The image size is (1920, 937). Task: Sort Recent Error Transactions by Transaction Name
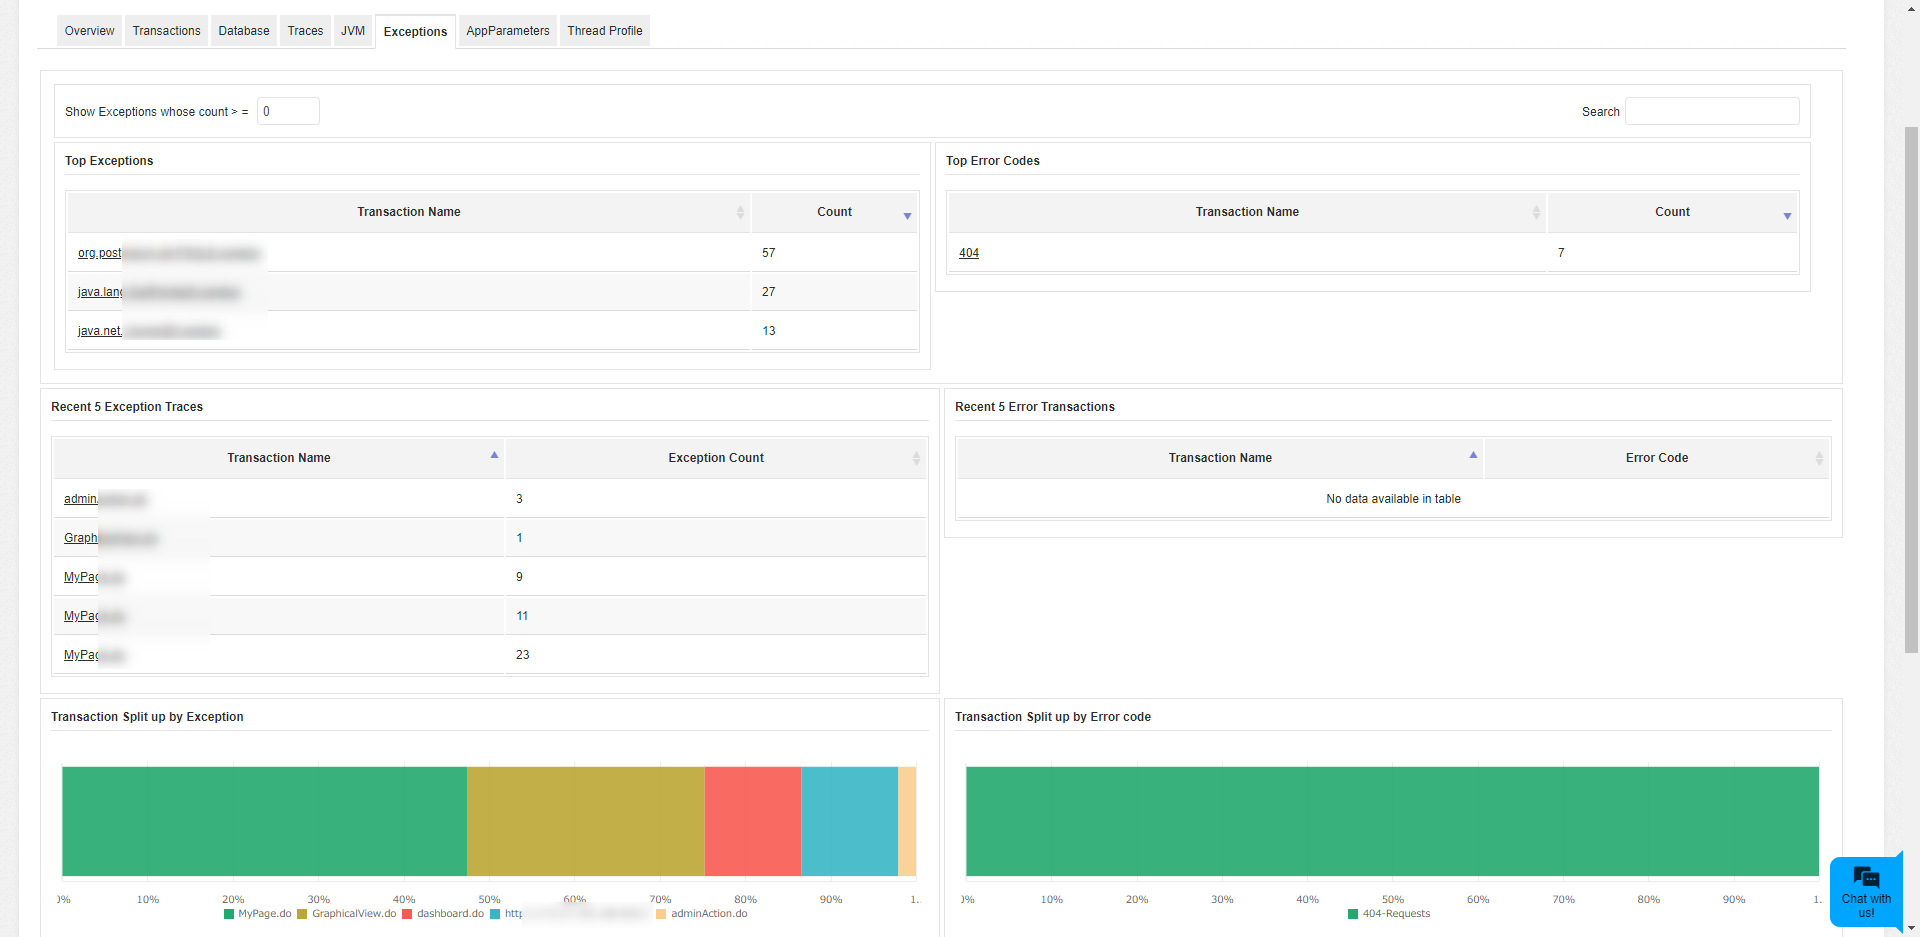point(1473,456)
